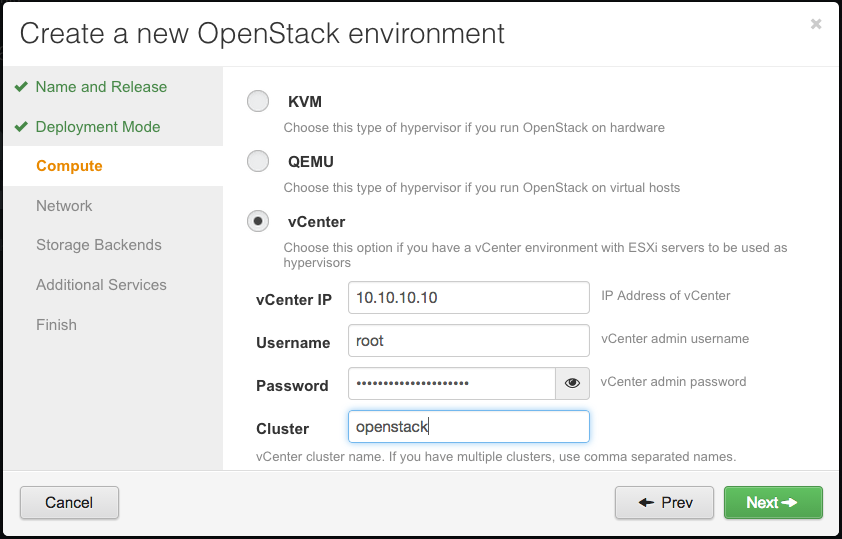
Task: Open the Network step in sidebar
Action: (64, 206)
